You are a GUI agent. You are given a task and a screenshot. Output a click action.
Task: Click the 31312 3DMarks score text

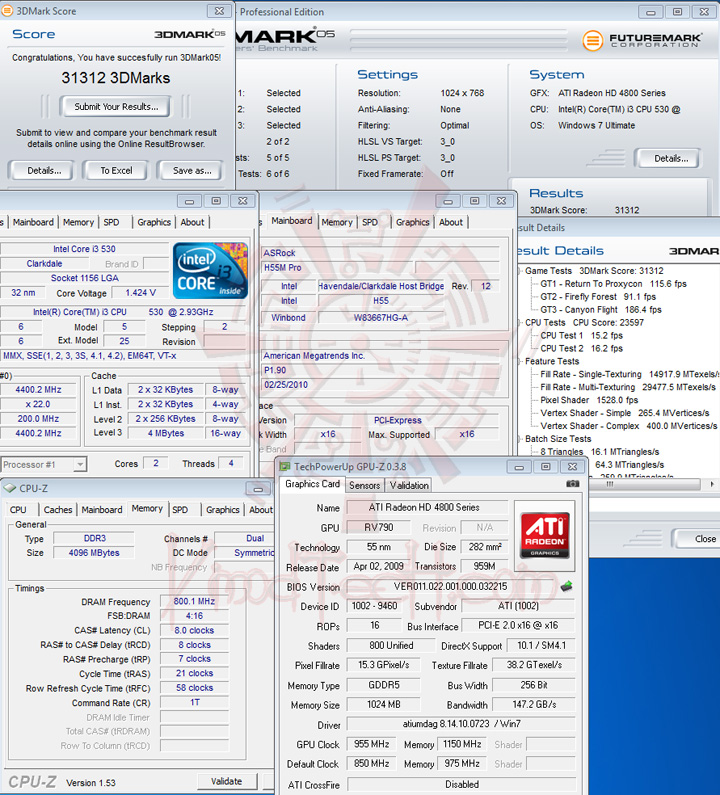(116, 78)
